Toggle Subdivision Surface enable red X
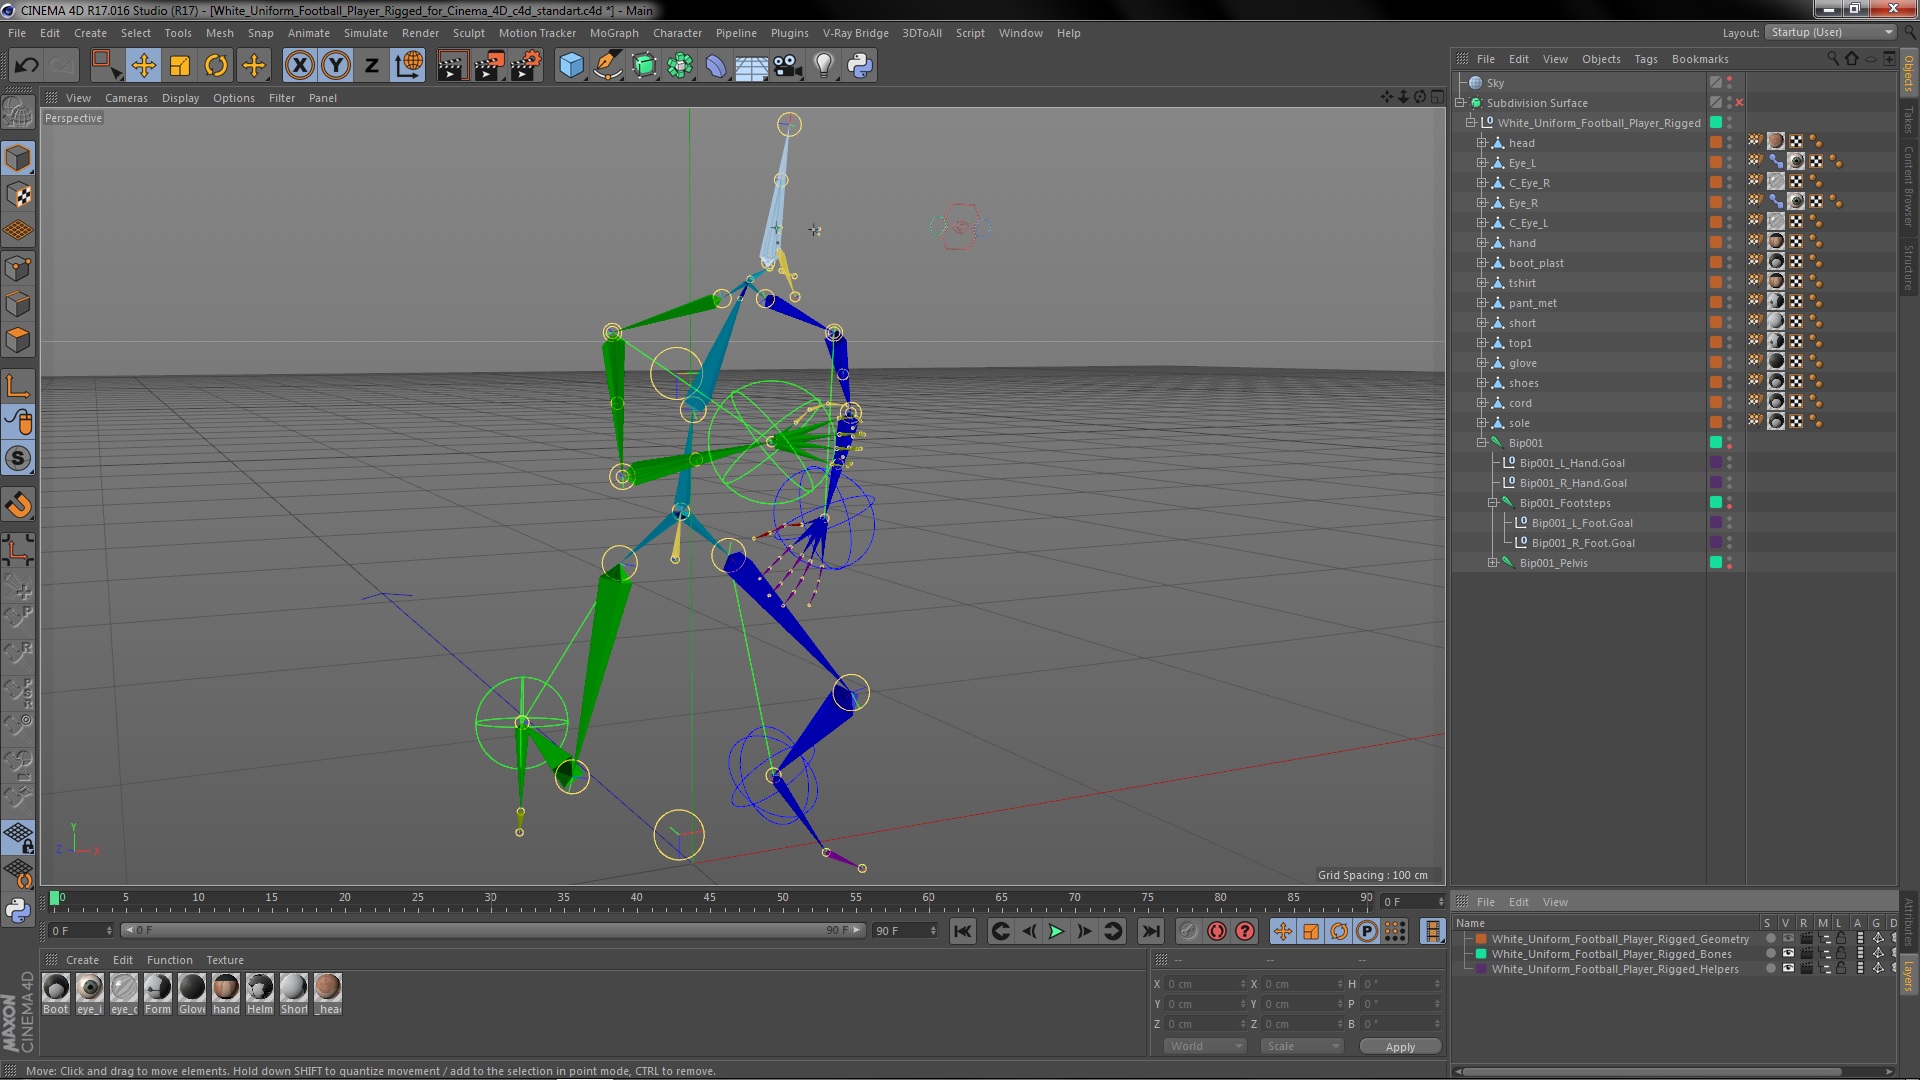1920x1080 pixels. click(x=1739, y=103)
